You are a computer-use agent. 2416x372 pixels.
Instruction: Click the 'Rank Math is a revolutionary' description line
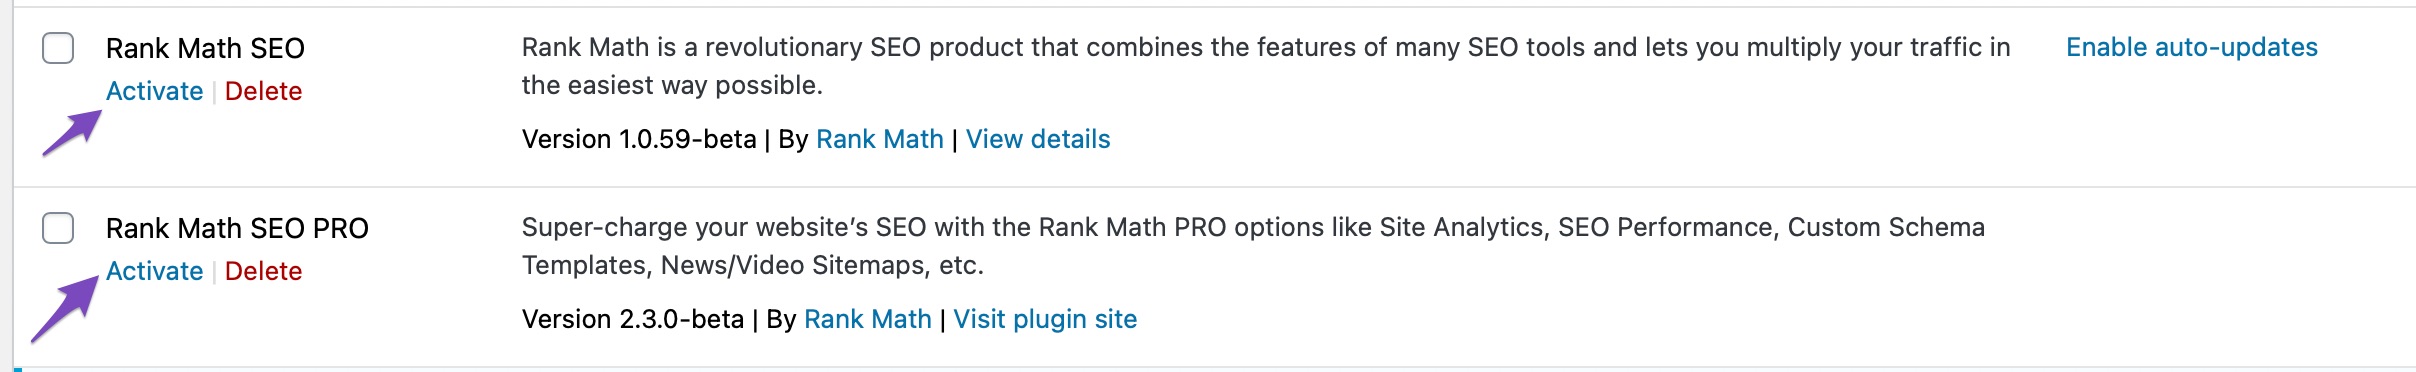1266,47
